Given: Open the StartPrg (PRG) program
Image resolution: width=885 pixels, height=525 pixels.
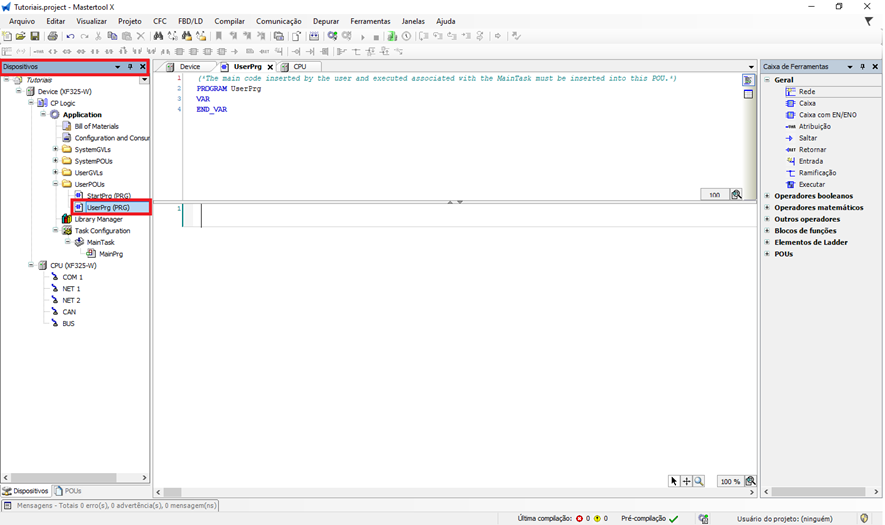Looking at the screenshot, I should pyautogui.click(x=108, y=196).
